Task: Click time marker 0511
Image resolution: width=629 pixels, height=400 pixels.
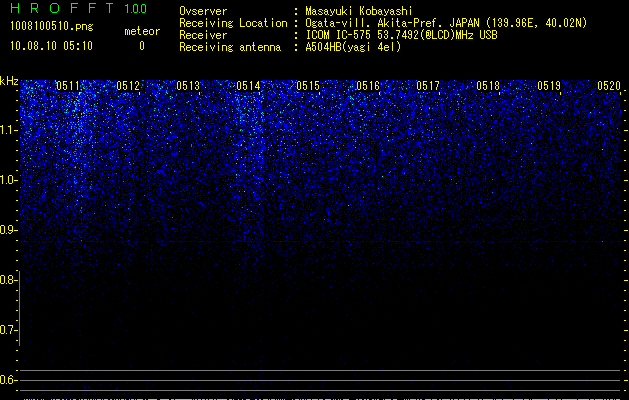Action: pyautogui.click(x=68, y=85)
